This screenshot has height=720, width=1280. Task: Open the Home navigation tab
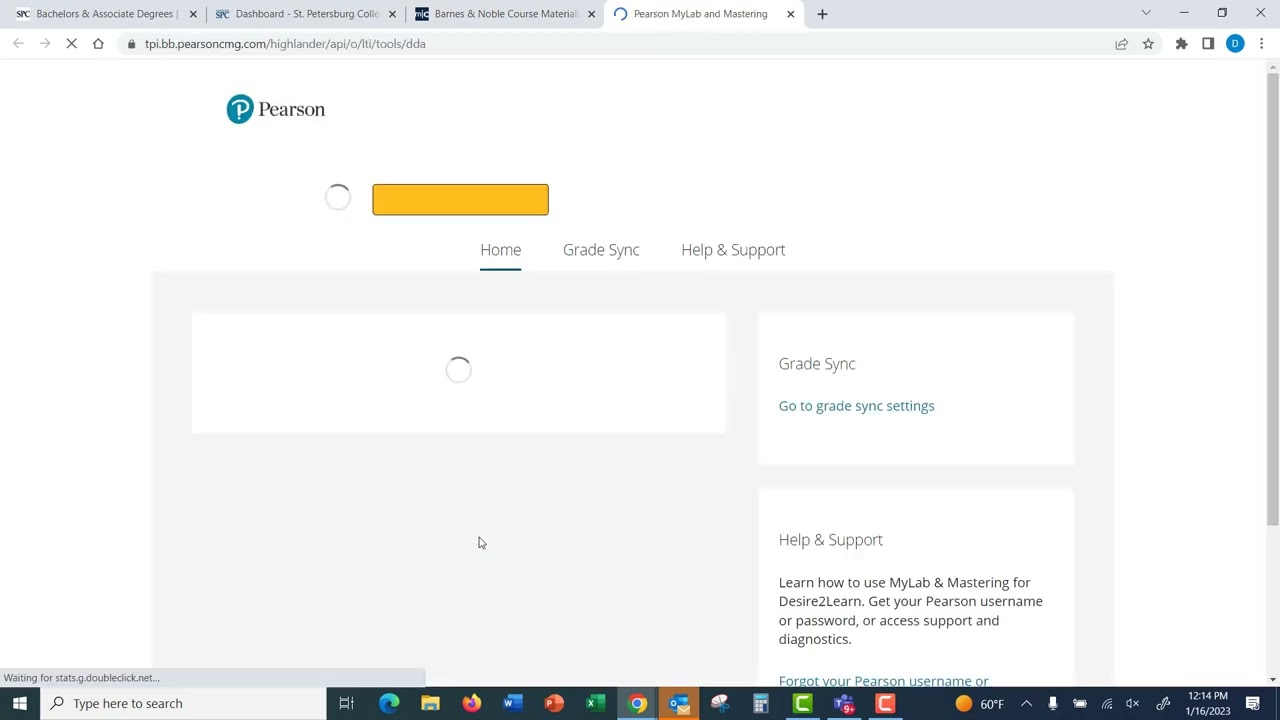(x=500, y=250)
